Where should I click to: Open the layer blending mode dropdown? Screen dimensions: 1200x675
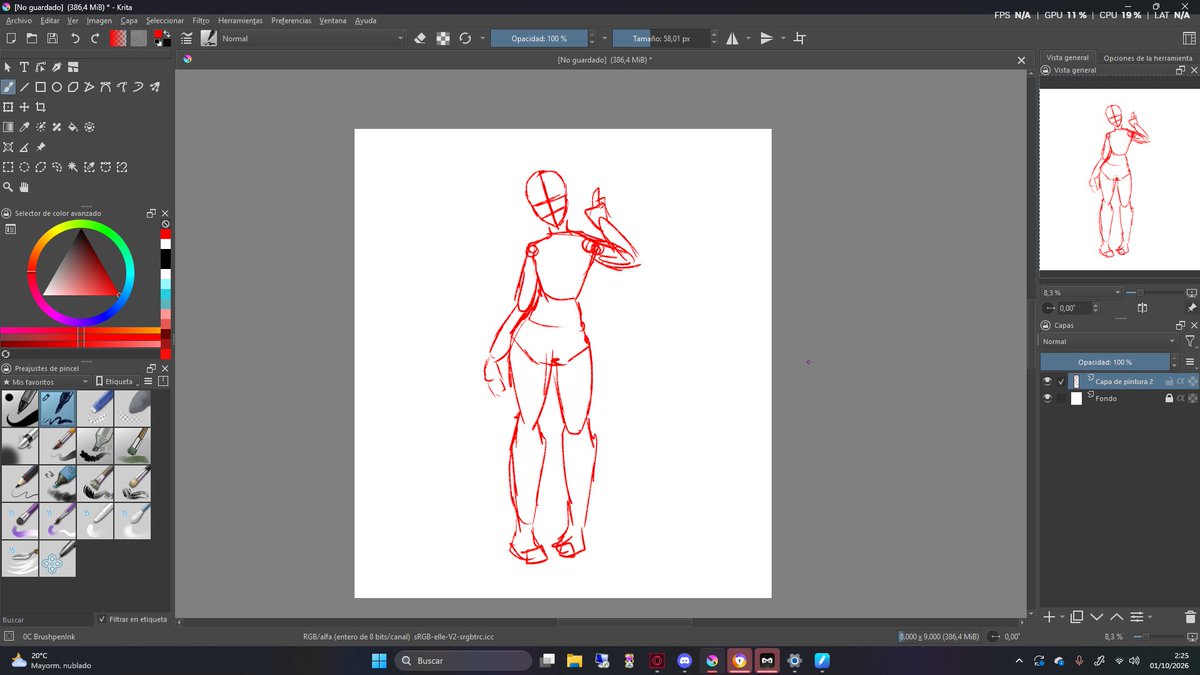(x=1109, y=341)
